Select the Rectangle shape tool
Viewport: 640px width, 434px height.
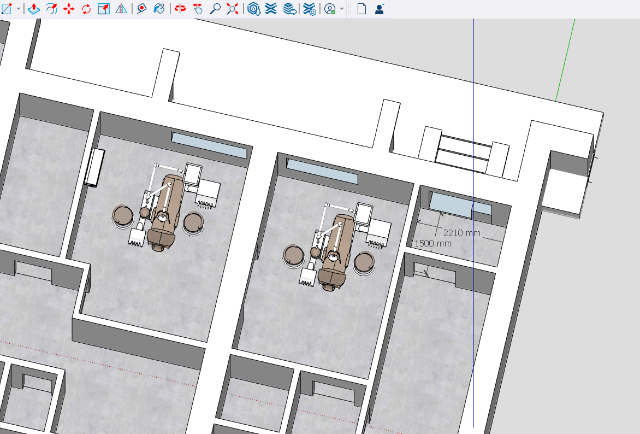coord(5,9)
